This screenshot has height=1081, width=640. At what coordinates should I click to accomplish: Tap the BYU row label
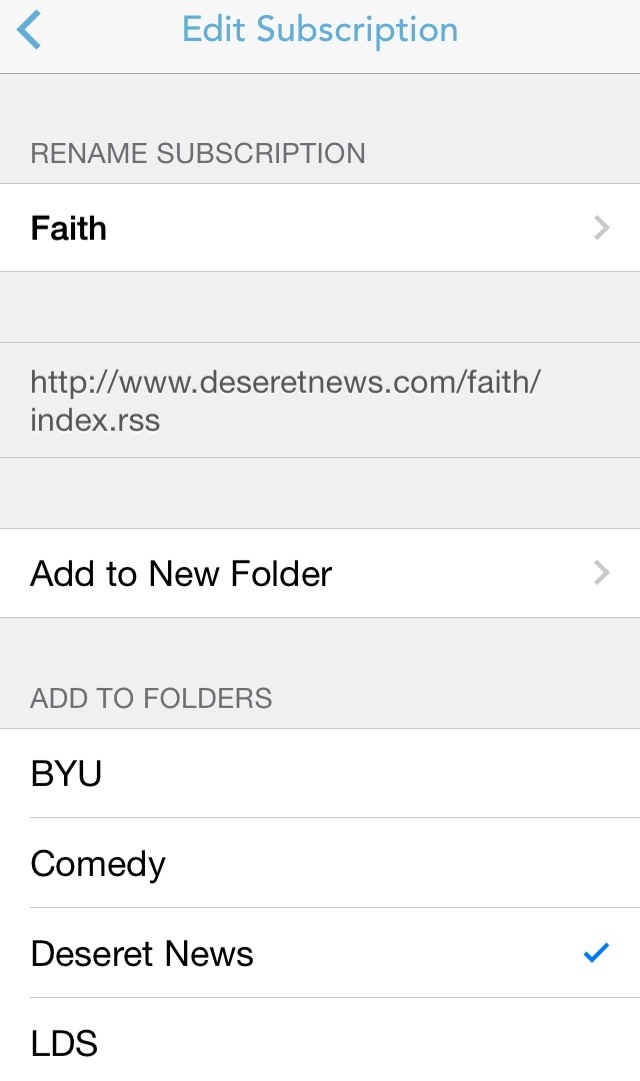[x=66, y=774]
